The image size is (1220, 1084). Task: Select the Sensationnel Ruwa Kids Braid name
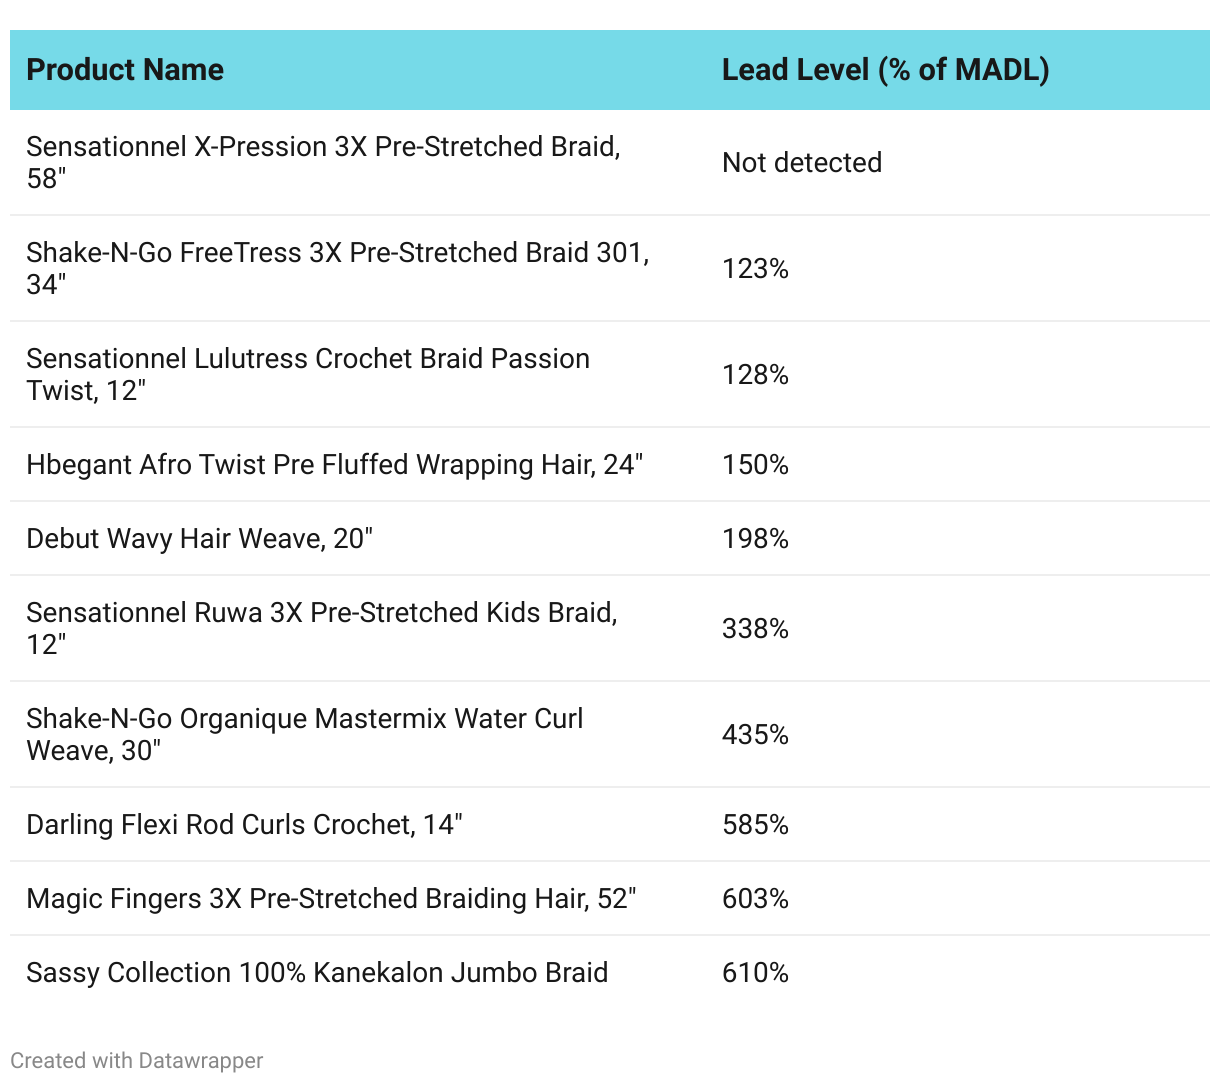321,628
